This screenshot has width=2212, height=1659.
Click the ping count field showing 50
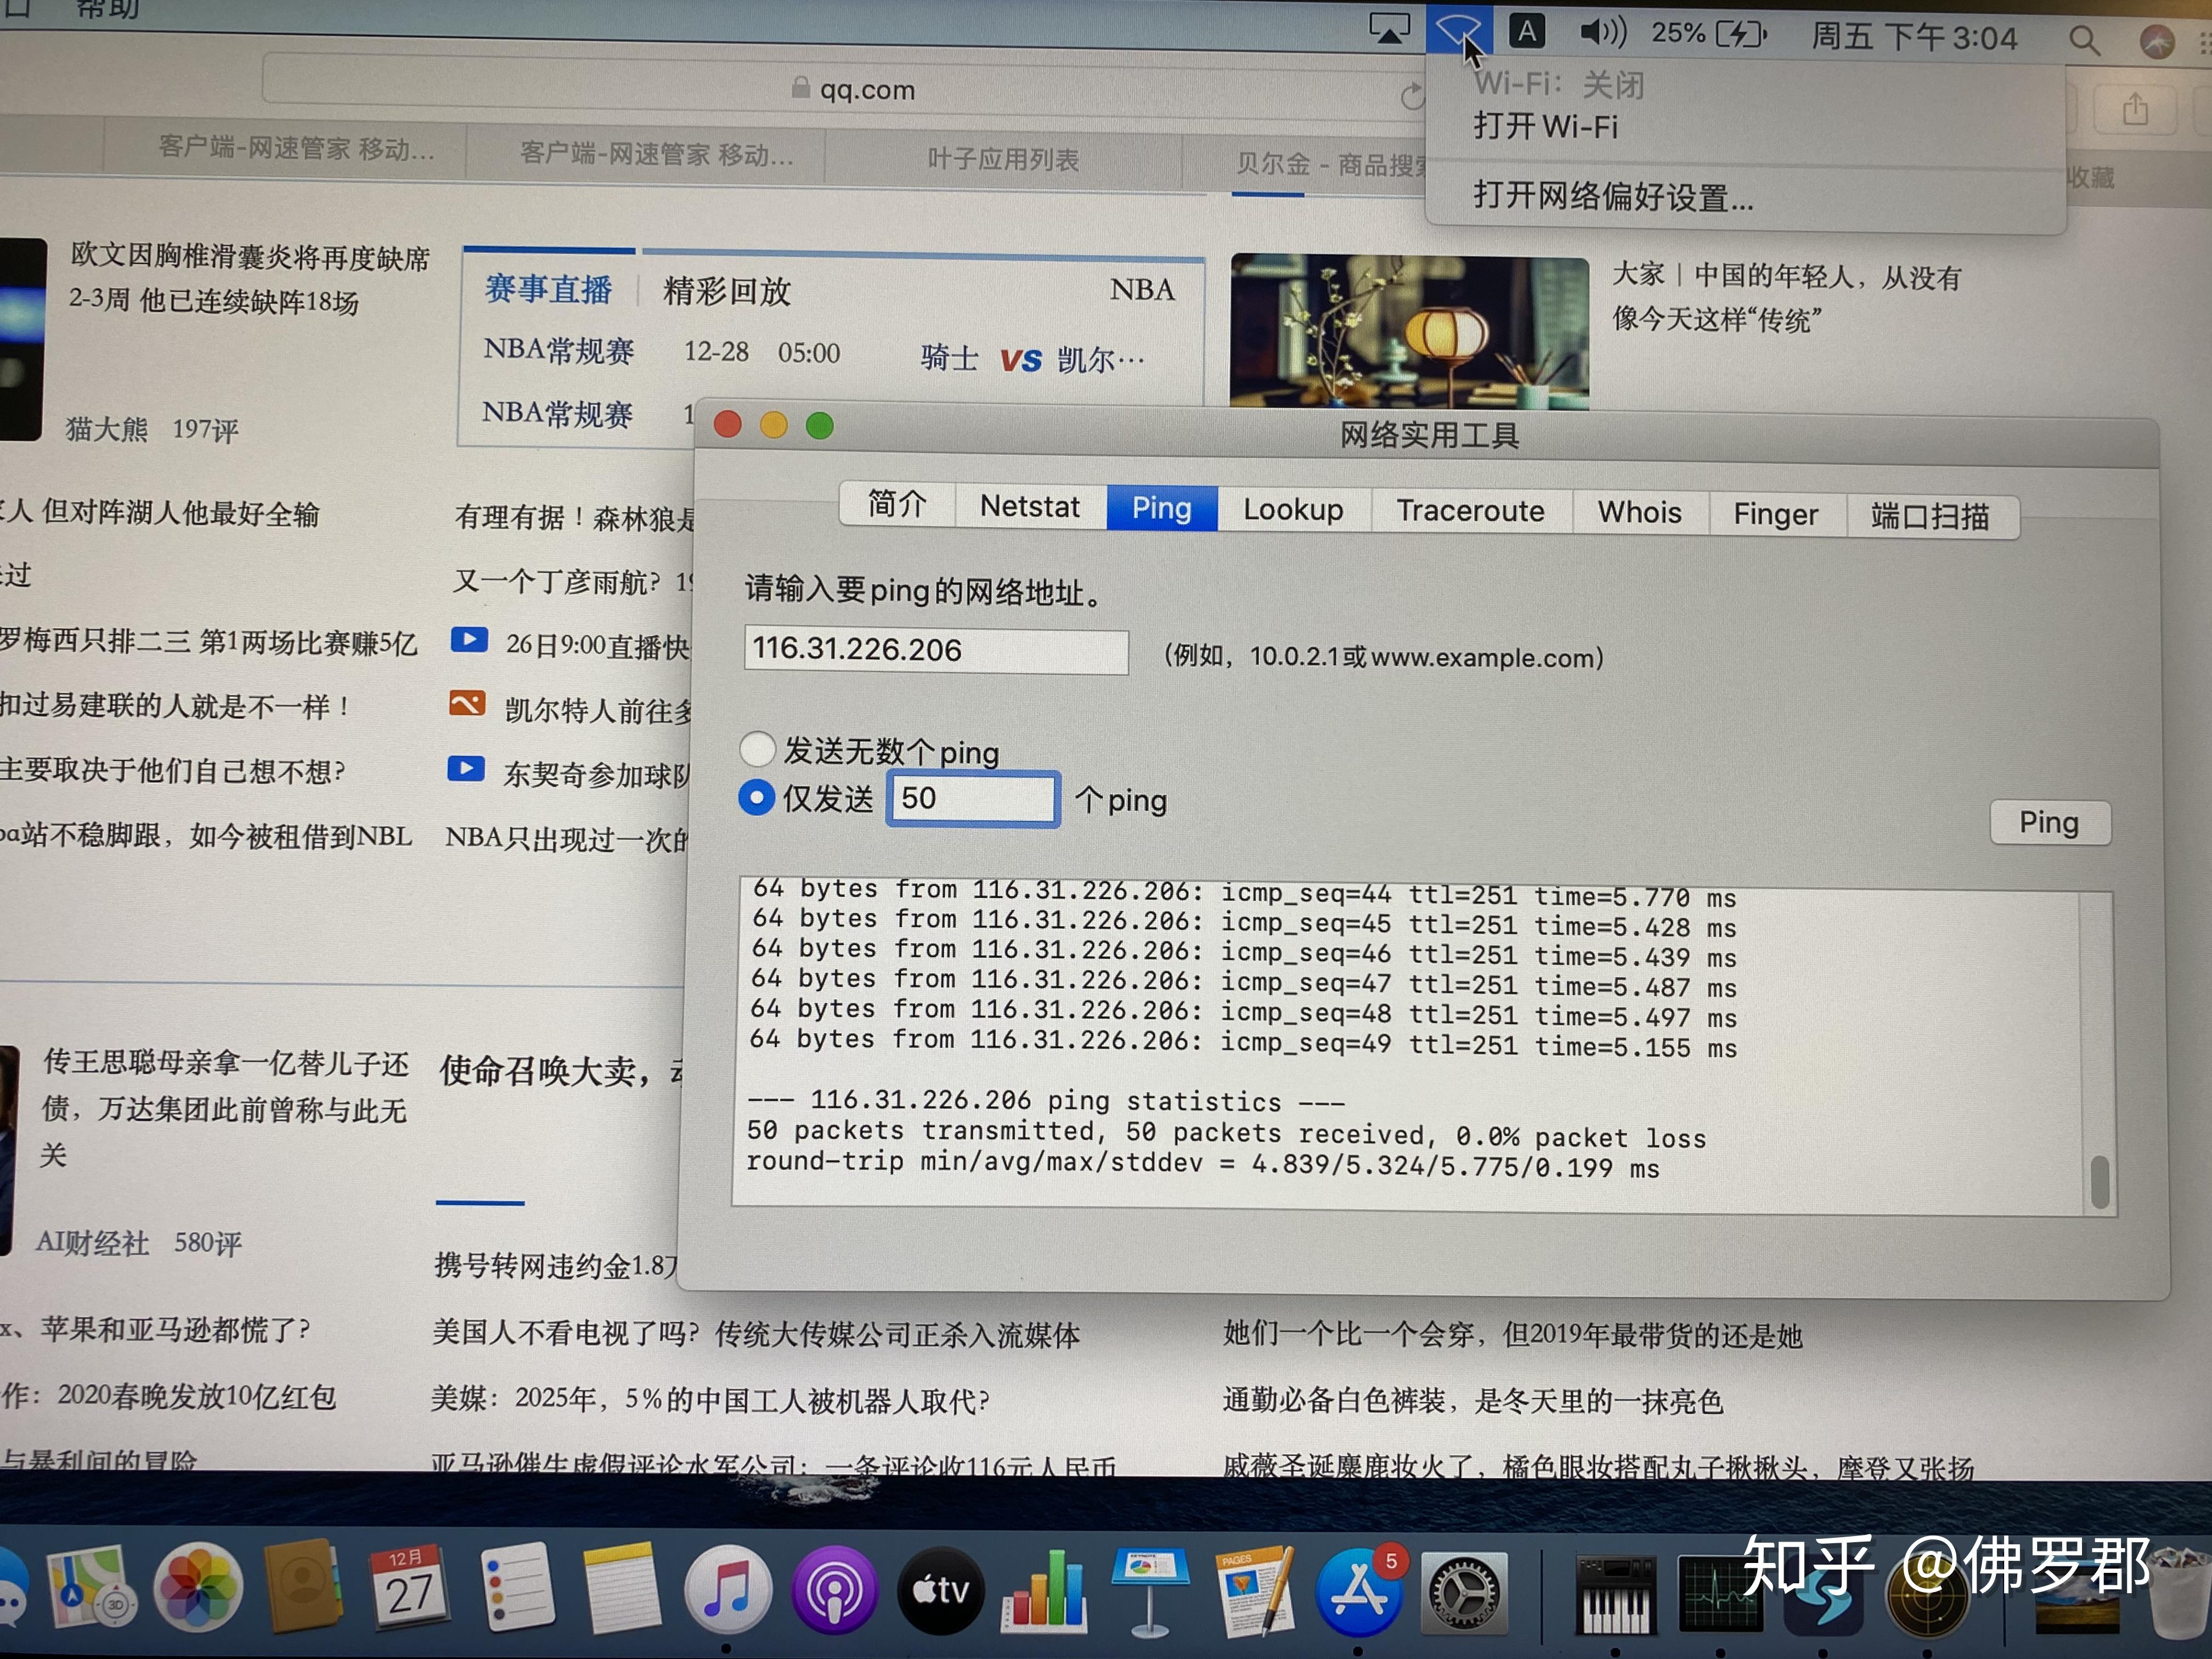pos(973,799)
